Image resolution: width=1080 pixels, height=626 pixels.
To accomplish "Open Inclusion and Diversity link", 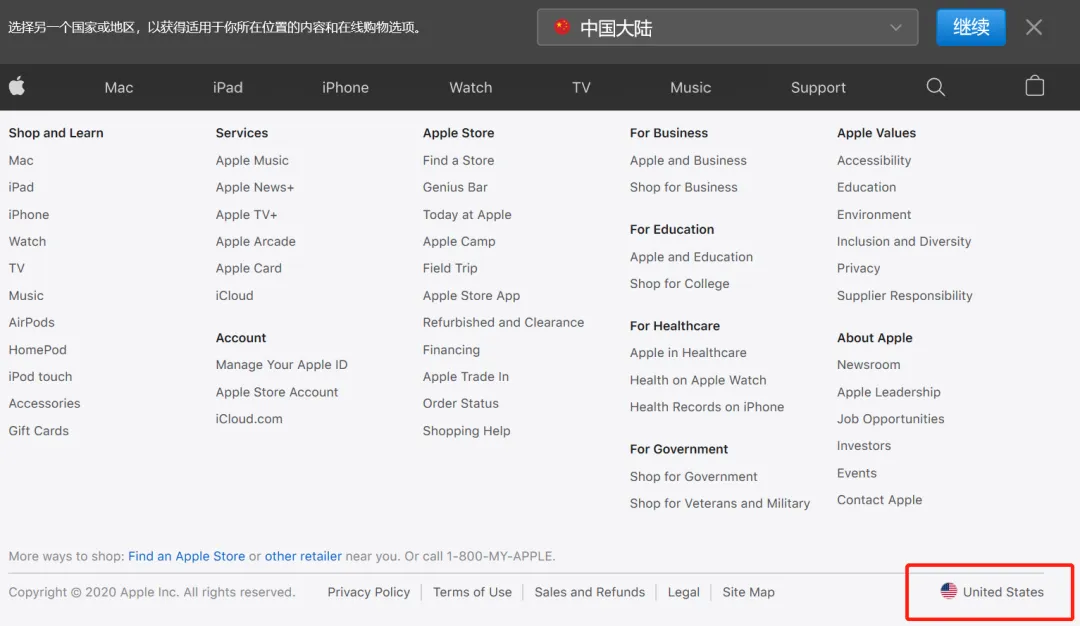I will pyautogui.click(x=904, y=242).
